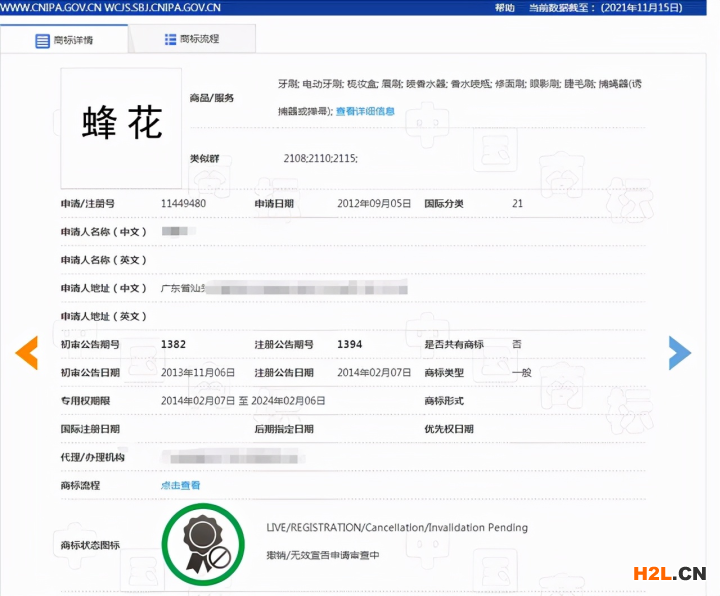This screenshot has width=720, height=596.
Task: Go to next trademark with blue arrow
Action: pyautogui.click(x=679, y=352)
